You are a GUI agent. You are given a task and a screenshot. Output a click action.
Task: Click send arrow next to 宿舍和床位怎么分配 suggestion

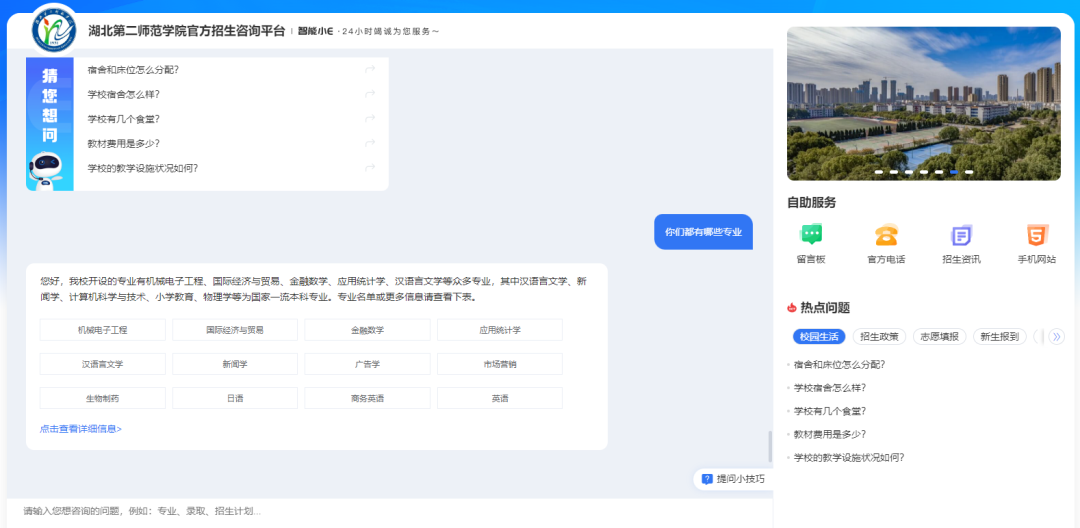pos(370,70)
